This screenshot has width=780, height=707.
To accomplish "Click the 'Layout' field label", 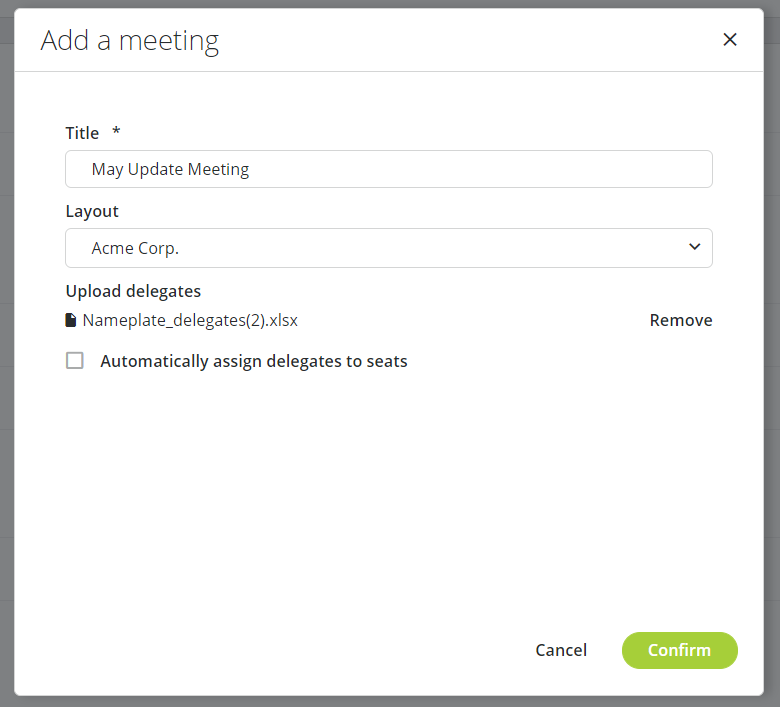I will pos(92,211).
